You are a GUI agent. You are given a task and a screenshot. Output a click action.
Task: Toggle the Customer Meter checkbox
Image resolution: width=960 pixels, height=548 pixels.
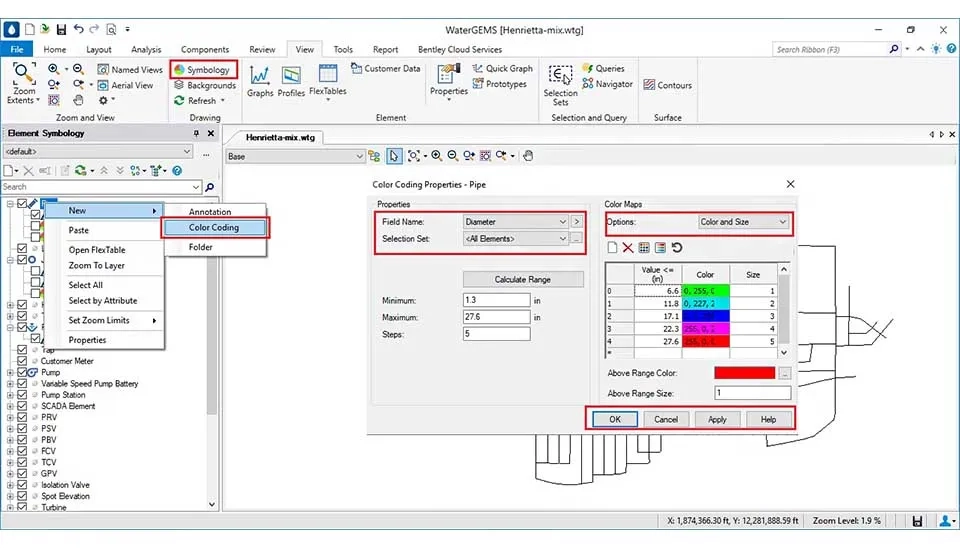(x=22, y=361)
